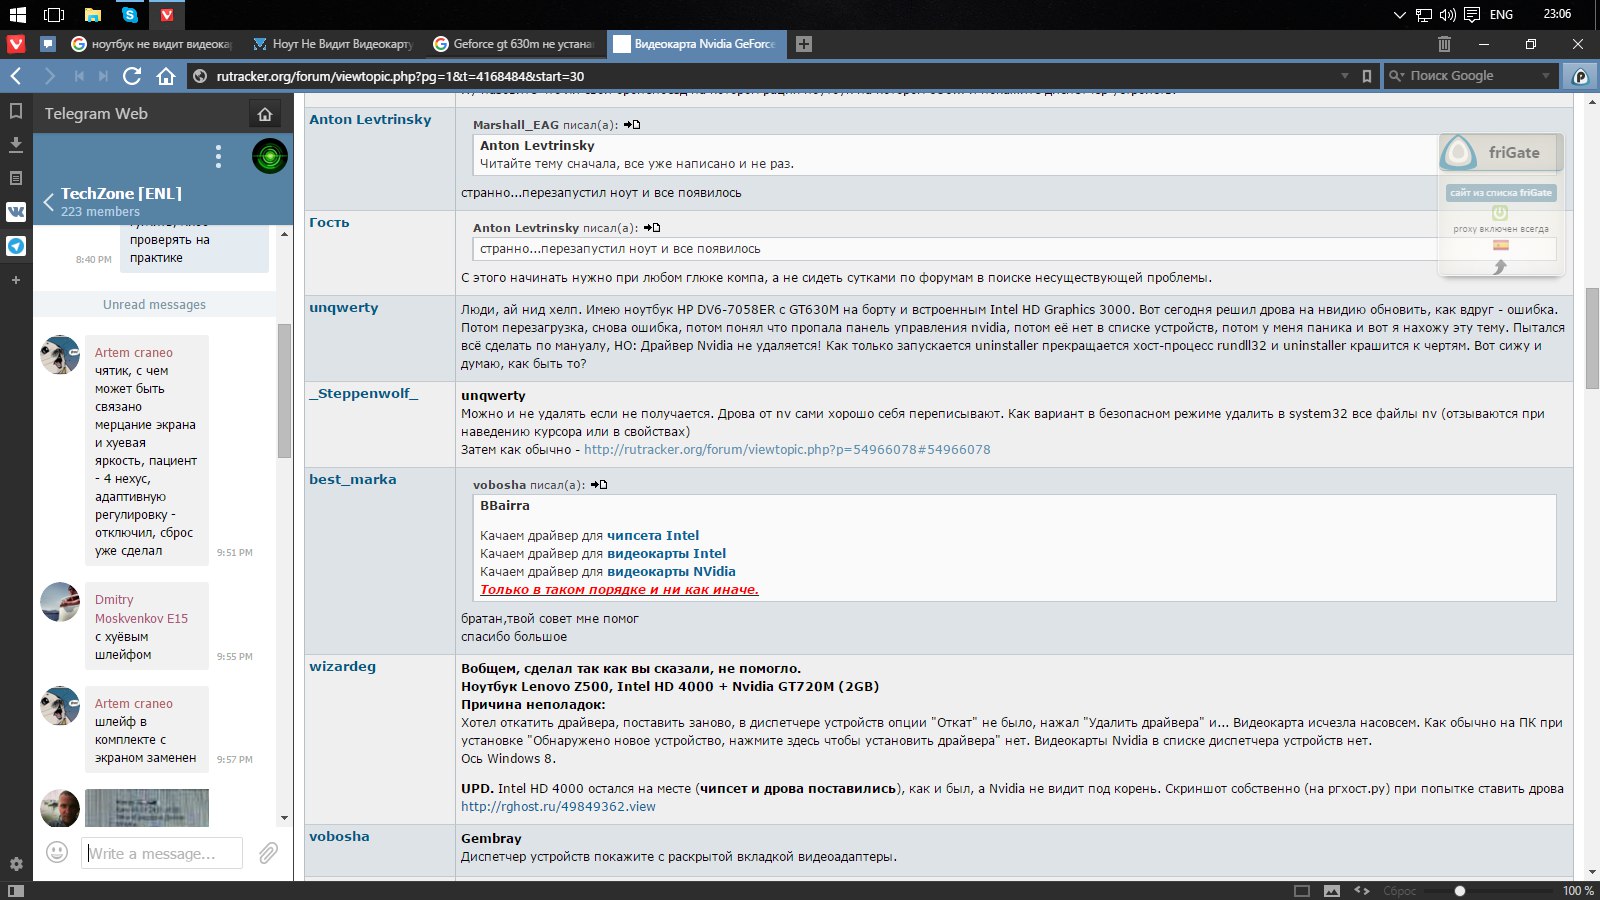Open the rghost.ru screenshot link
The width and height of the screenshot is (1600, 900).
coord(558,807)
